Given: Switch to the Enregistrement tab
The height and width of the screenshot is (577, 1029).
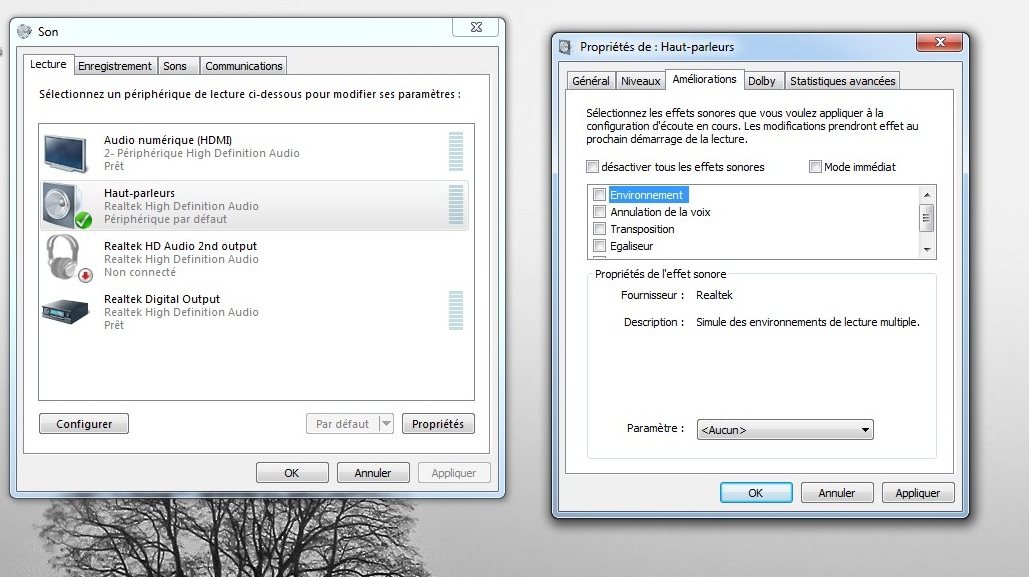Looking at the screenshot, I should point(115,66).
